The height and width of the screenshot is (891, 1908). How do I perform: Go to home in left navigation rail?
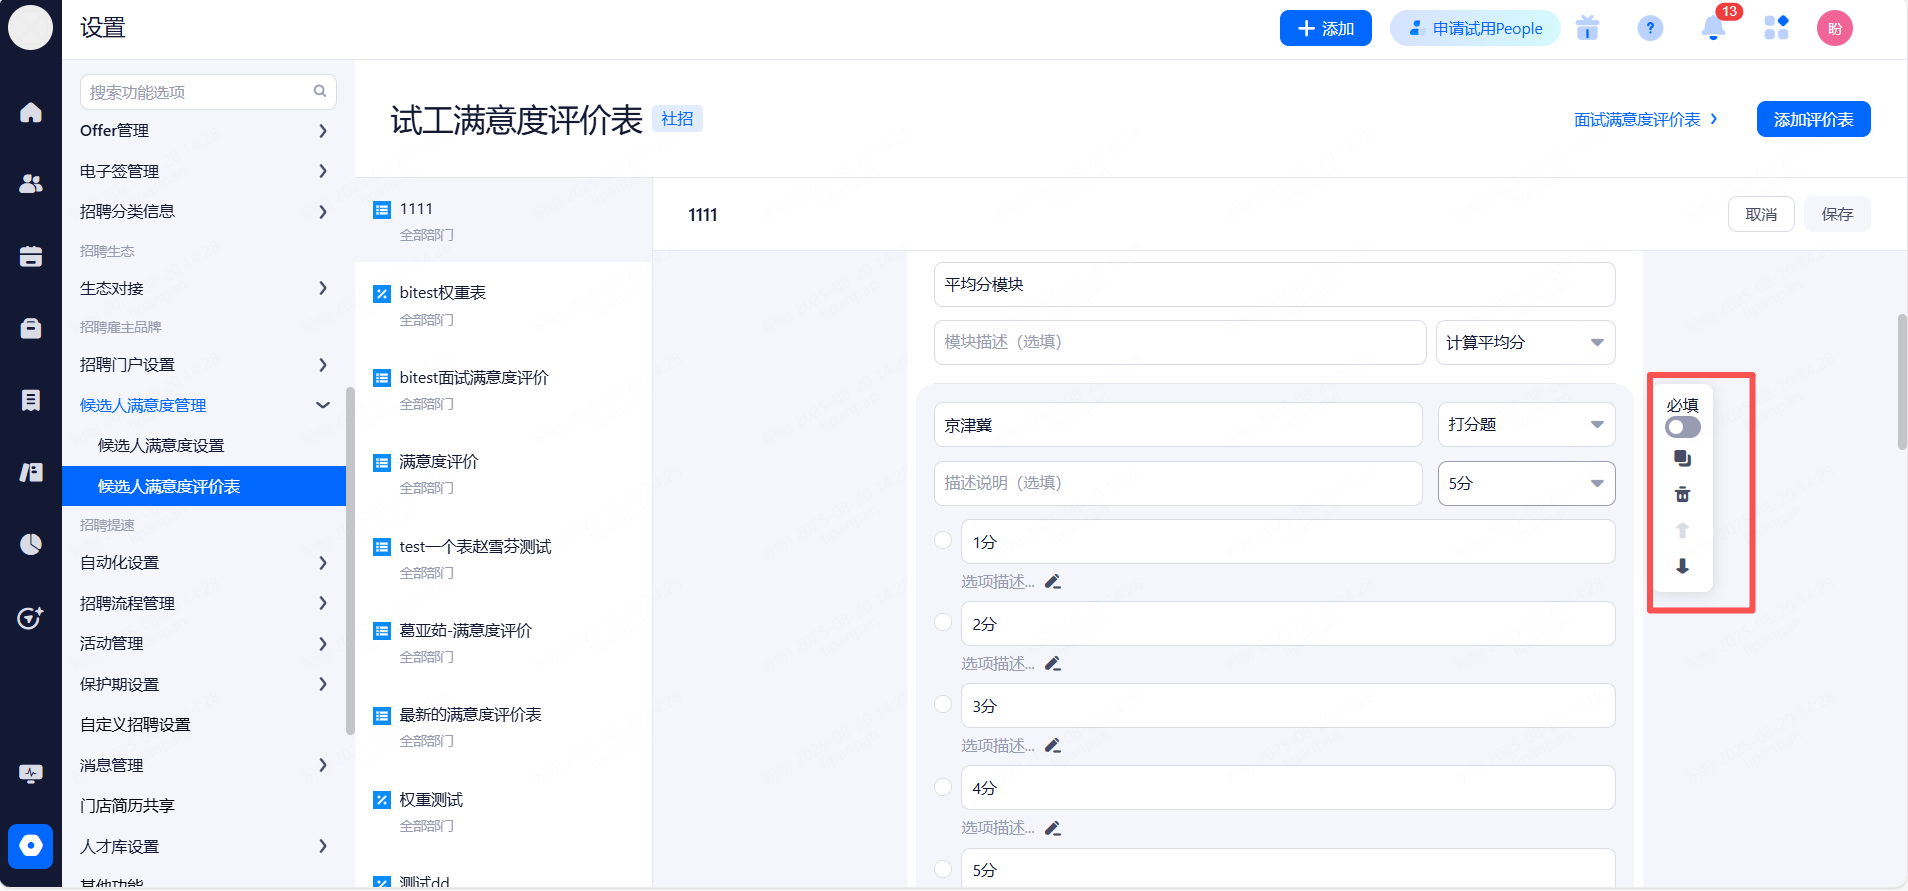tap(31, 112)
